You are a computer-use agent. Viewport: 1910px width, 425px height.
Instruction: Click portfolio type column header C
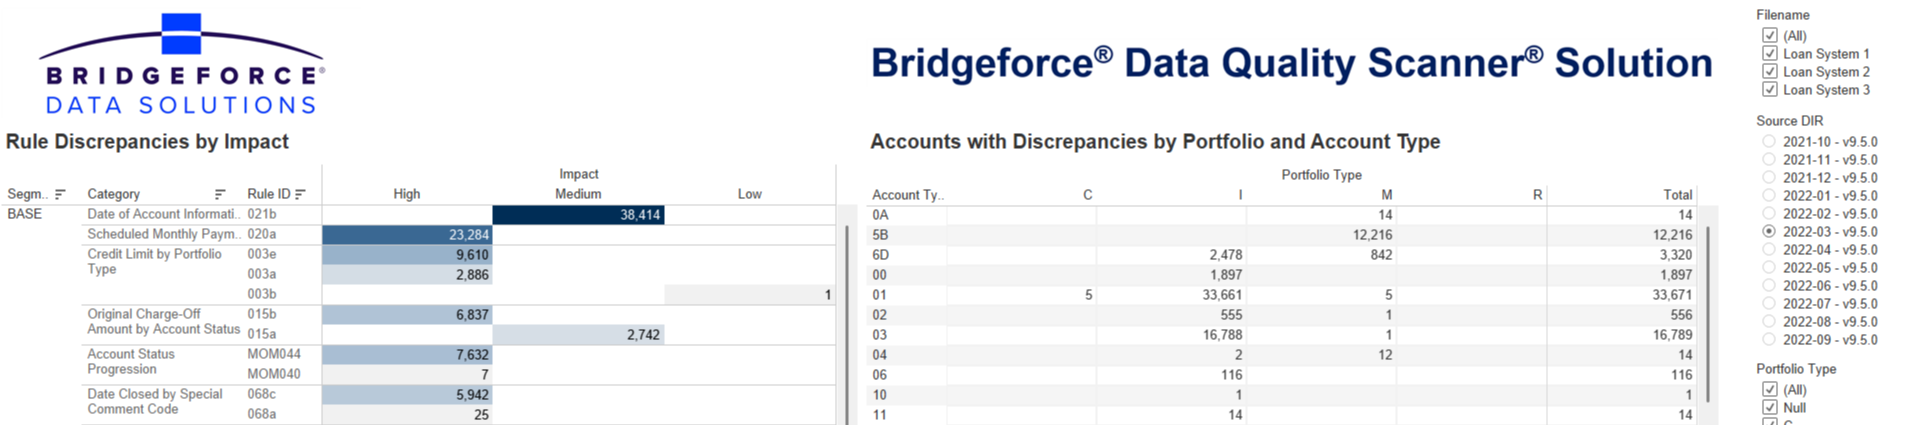(1088, 195)
